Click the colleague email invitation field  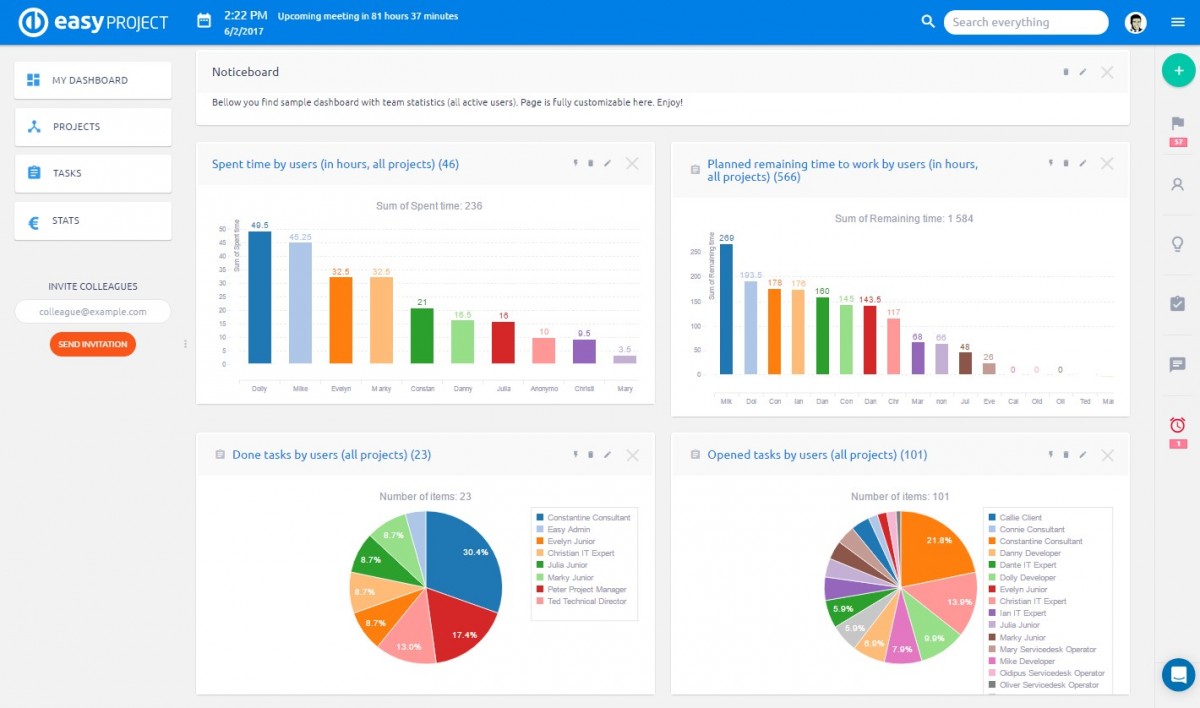tap(92, 311)
